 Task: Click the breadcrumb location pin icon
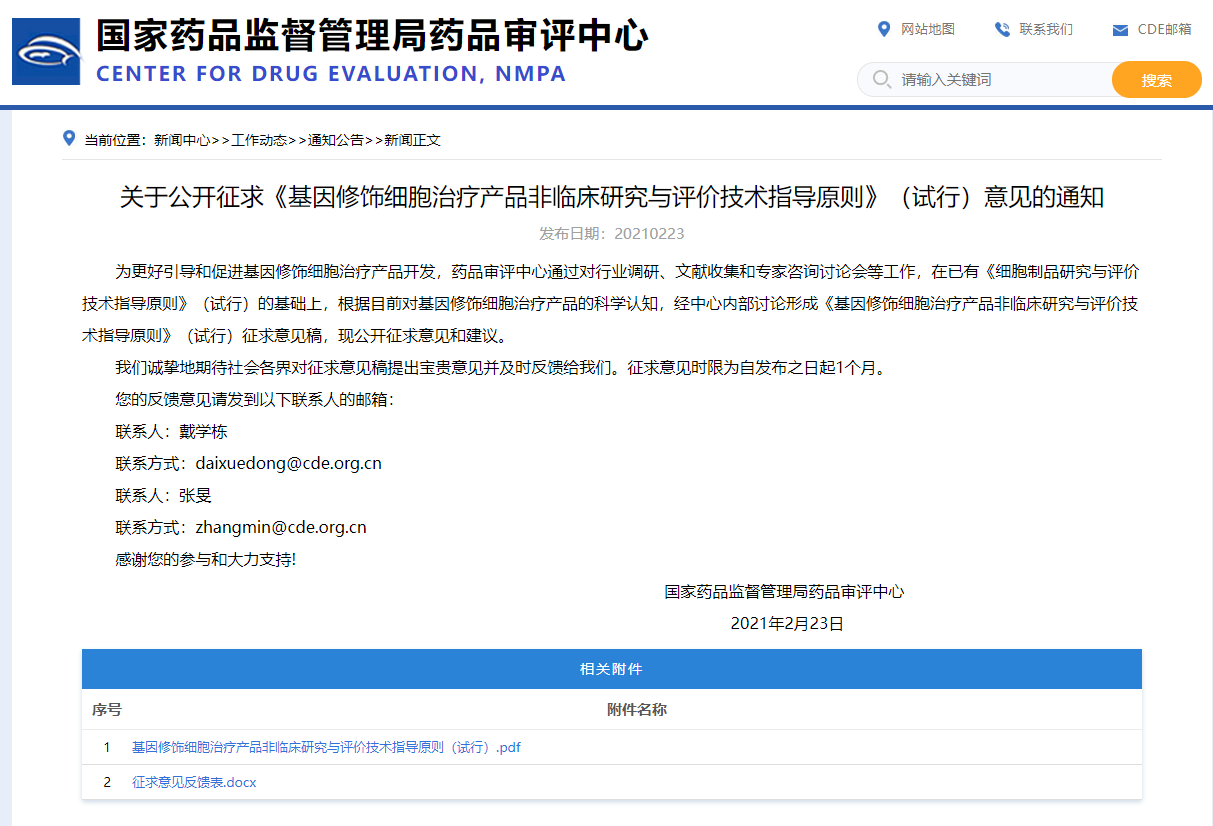(69, 138)
